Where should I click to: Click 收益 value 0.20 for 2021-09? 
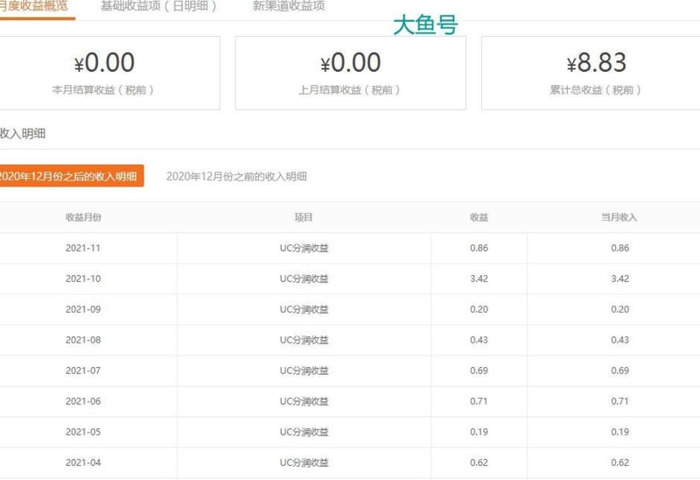coord(479,309)
